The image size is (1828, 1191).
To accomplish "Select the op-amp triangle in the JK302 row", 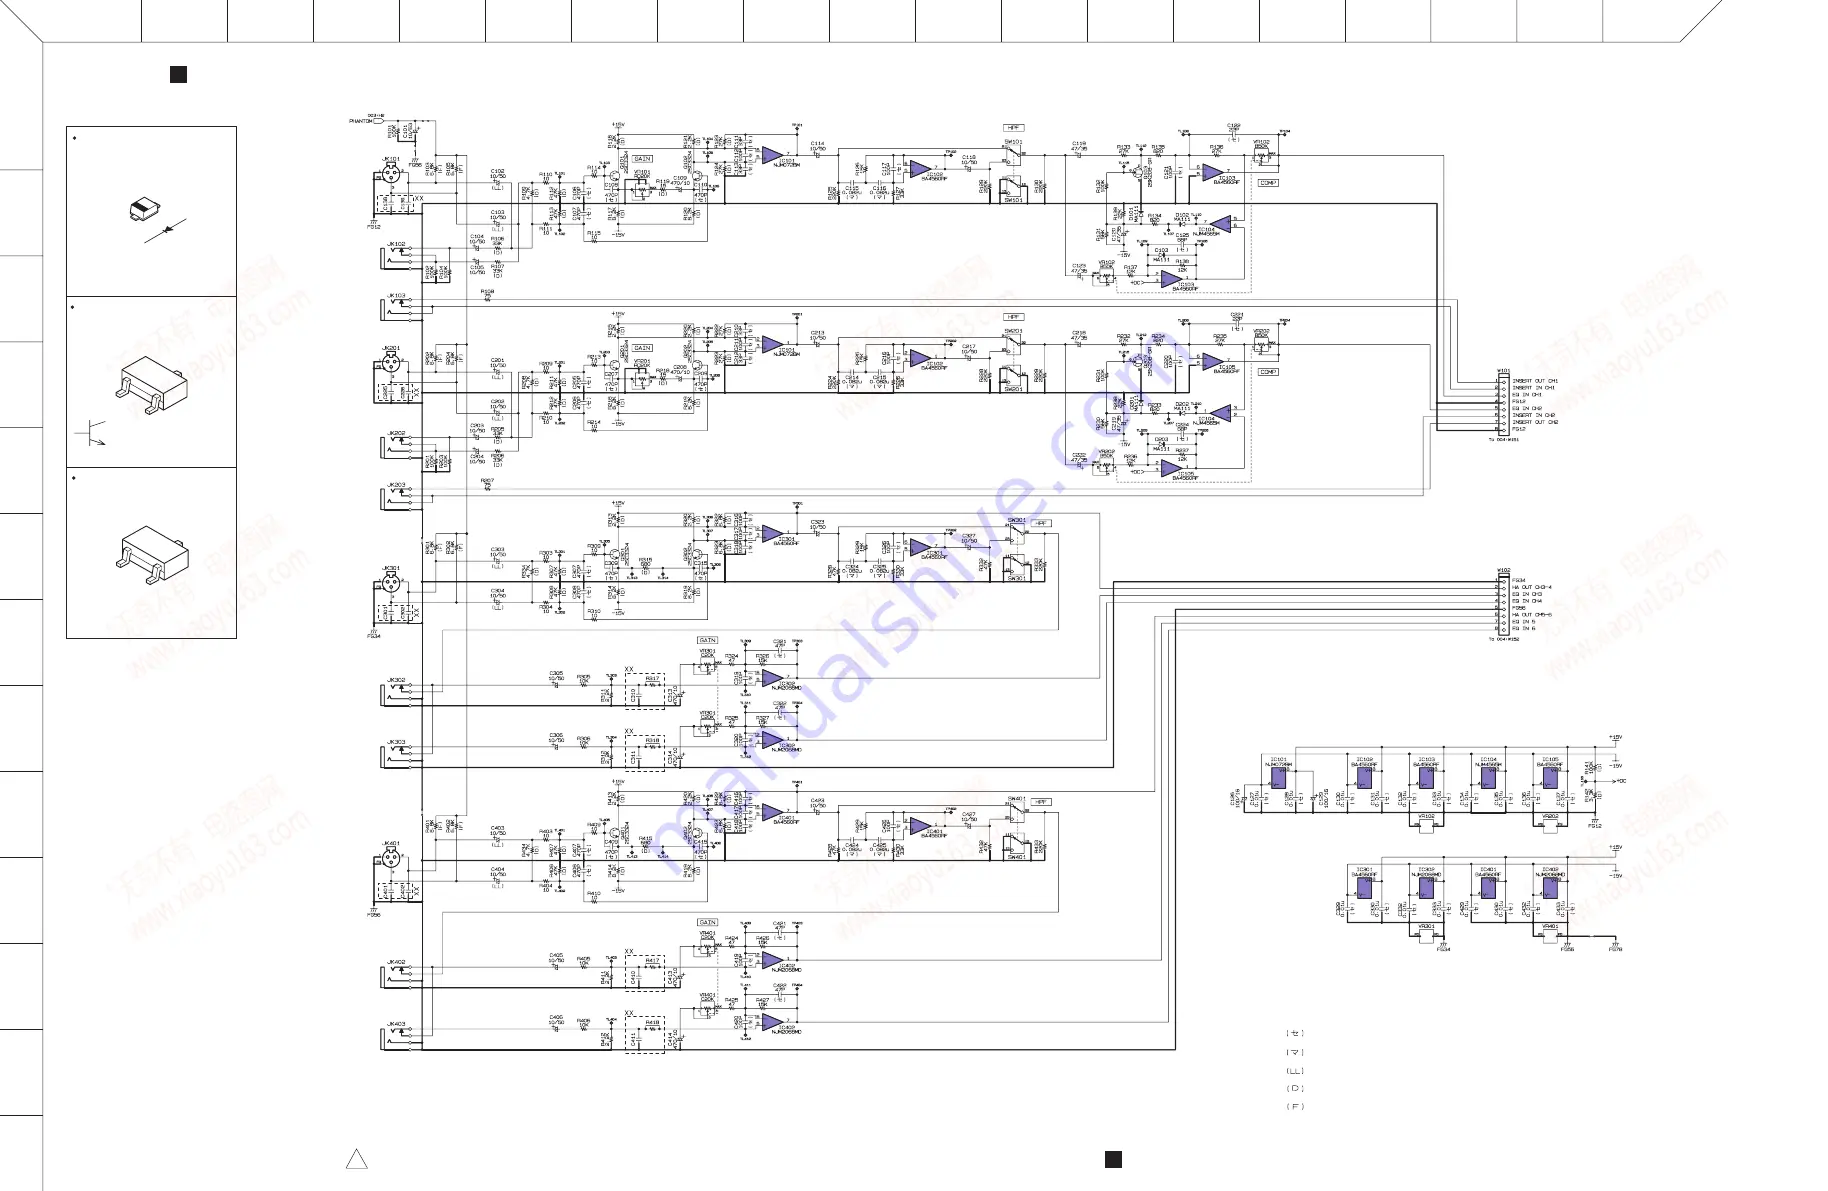I will pos(772,678).
